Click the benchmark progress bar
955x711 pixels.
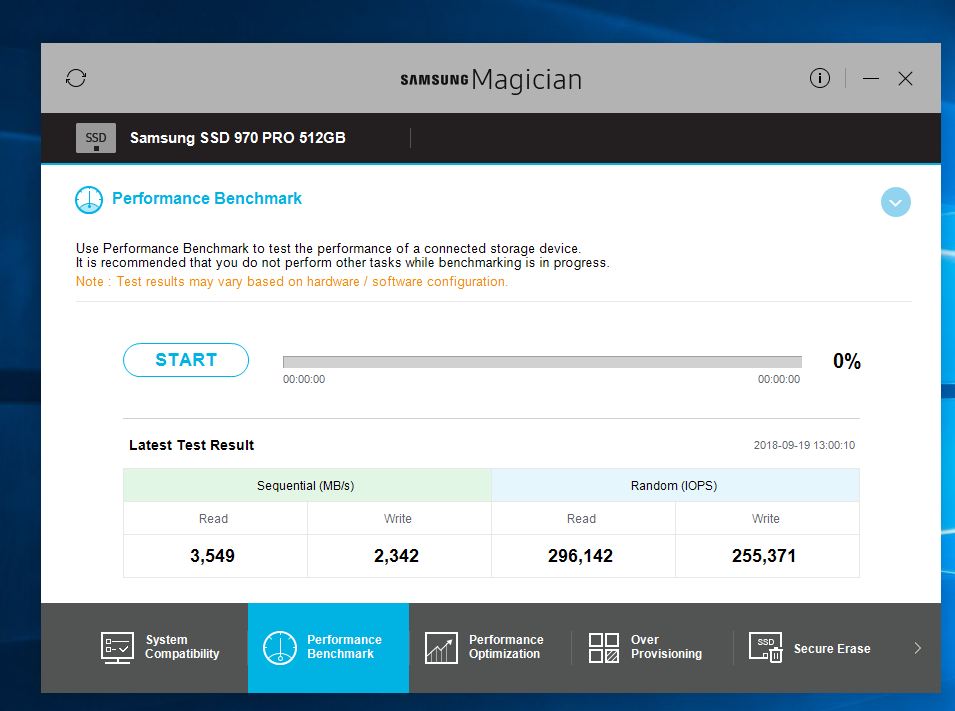tap(542, 362)
